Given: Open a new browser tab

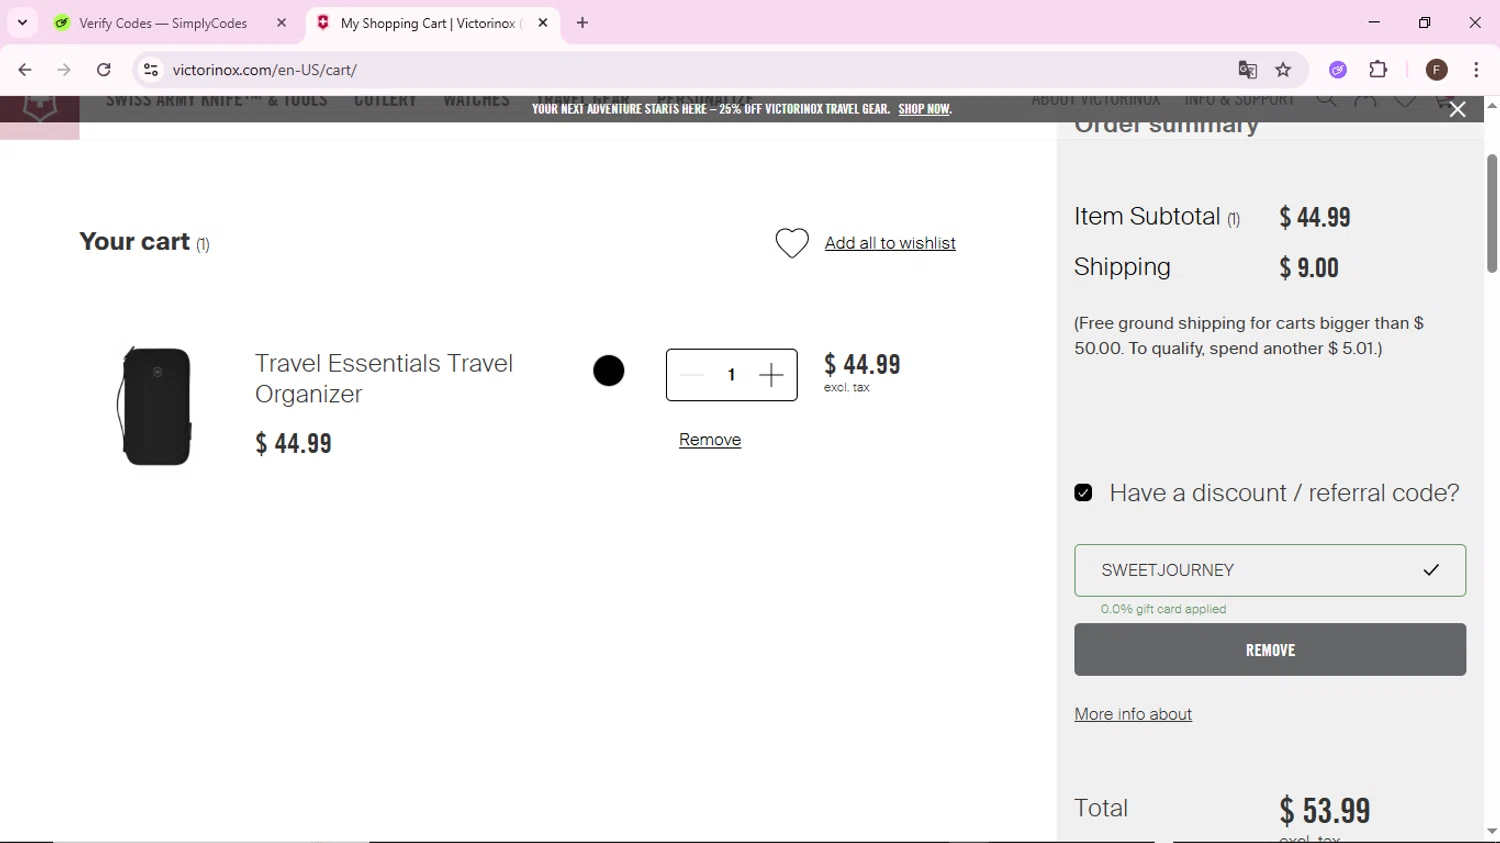Looking at the screenshot, I should point(583,23).
